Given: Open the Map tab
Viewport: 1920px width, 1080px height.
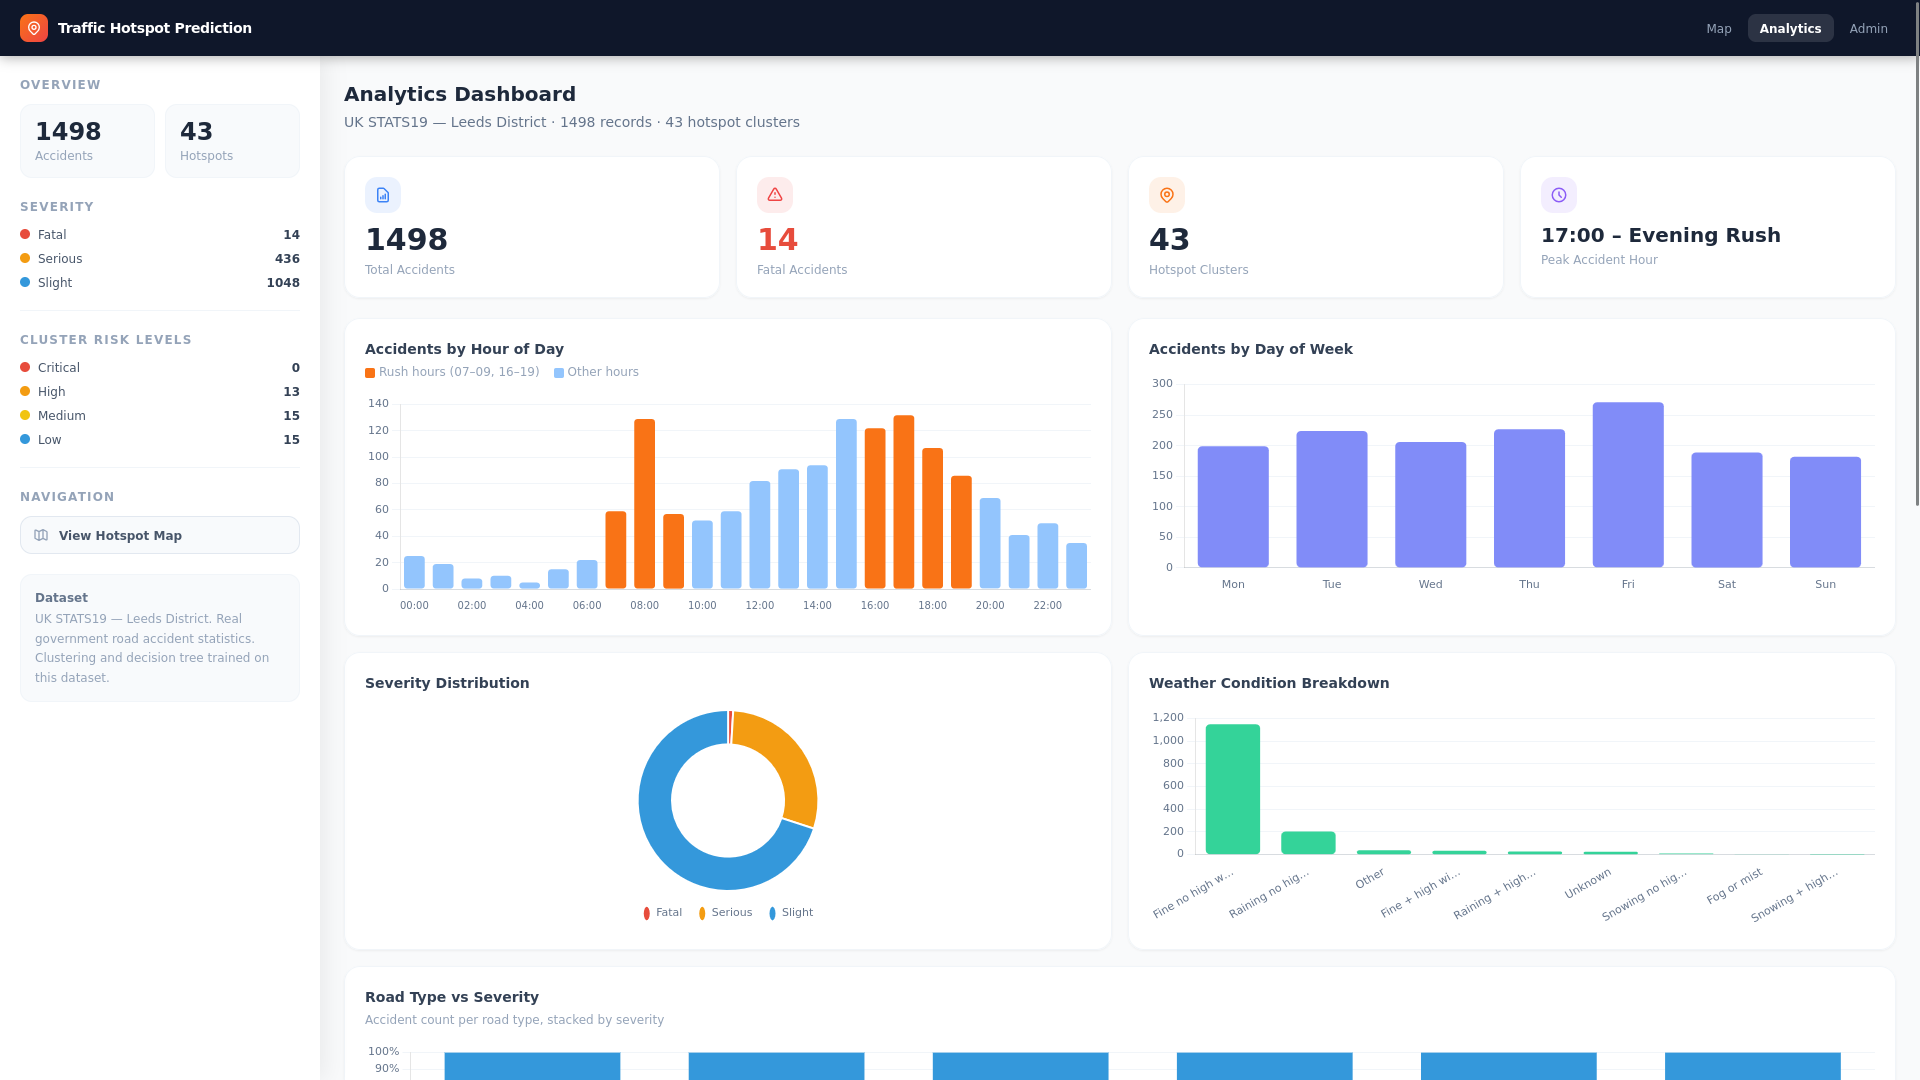Looking at the screenshot, I should point(1719,28).
